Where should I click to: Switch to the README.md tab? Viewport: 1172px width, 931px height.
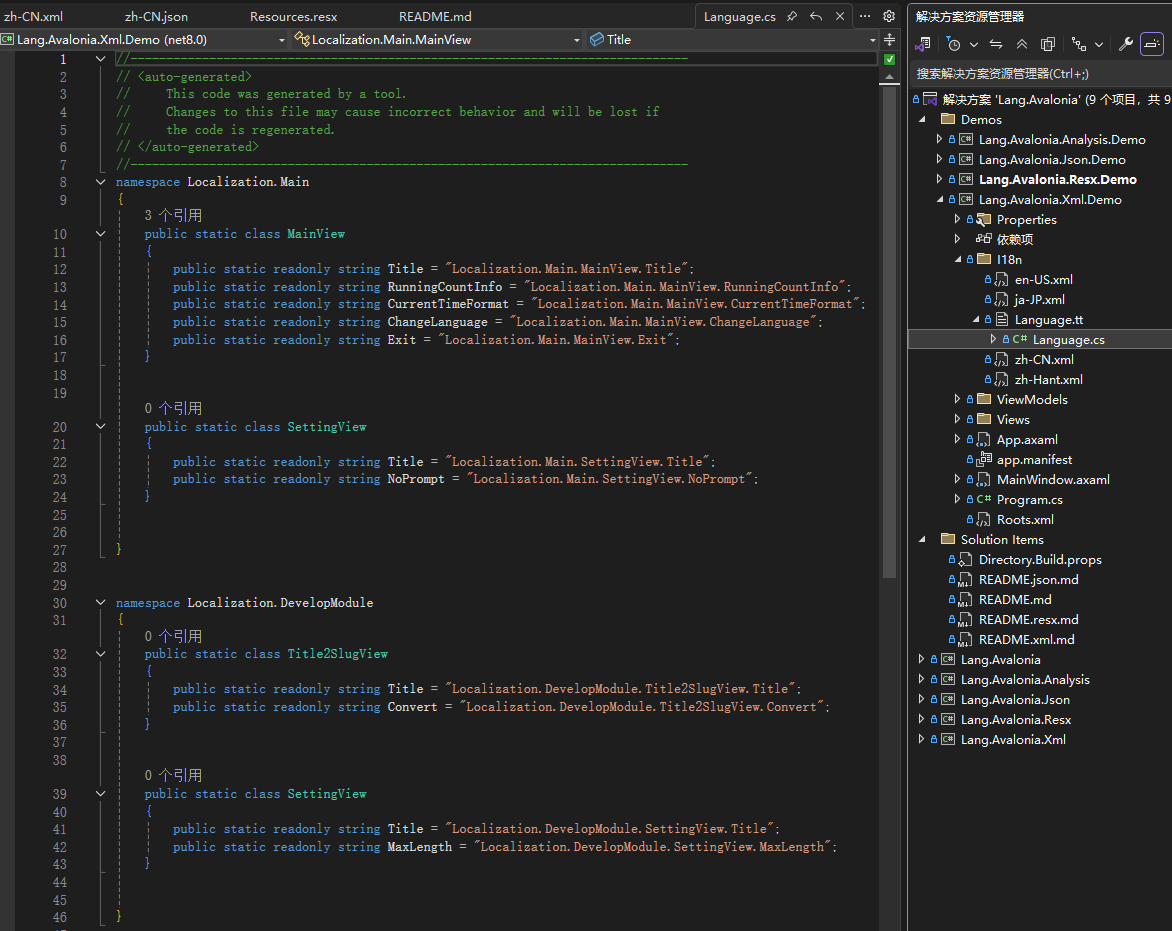click(435, 16)
